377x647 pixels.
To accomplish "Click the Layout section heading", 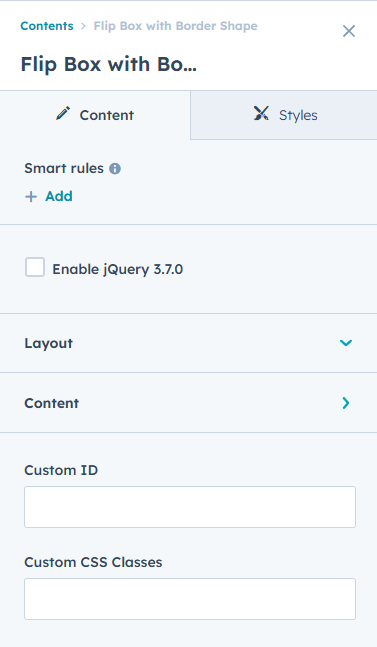I will point(49,343).
